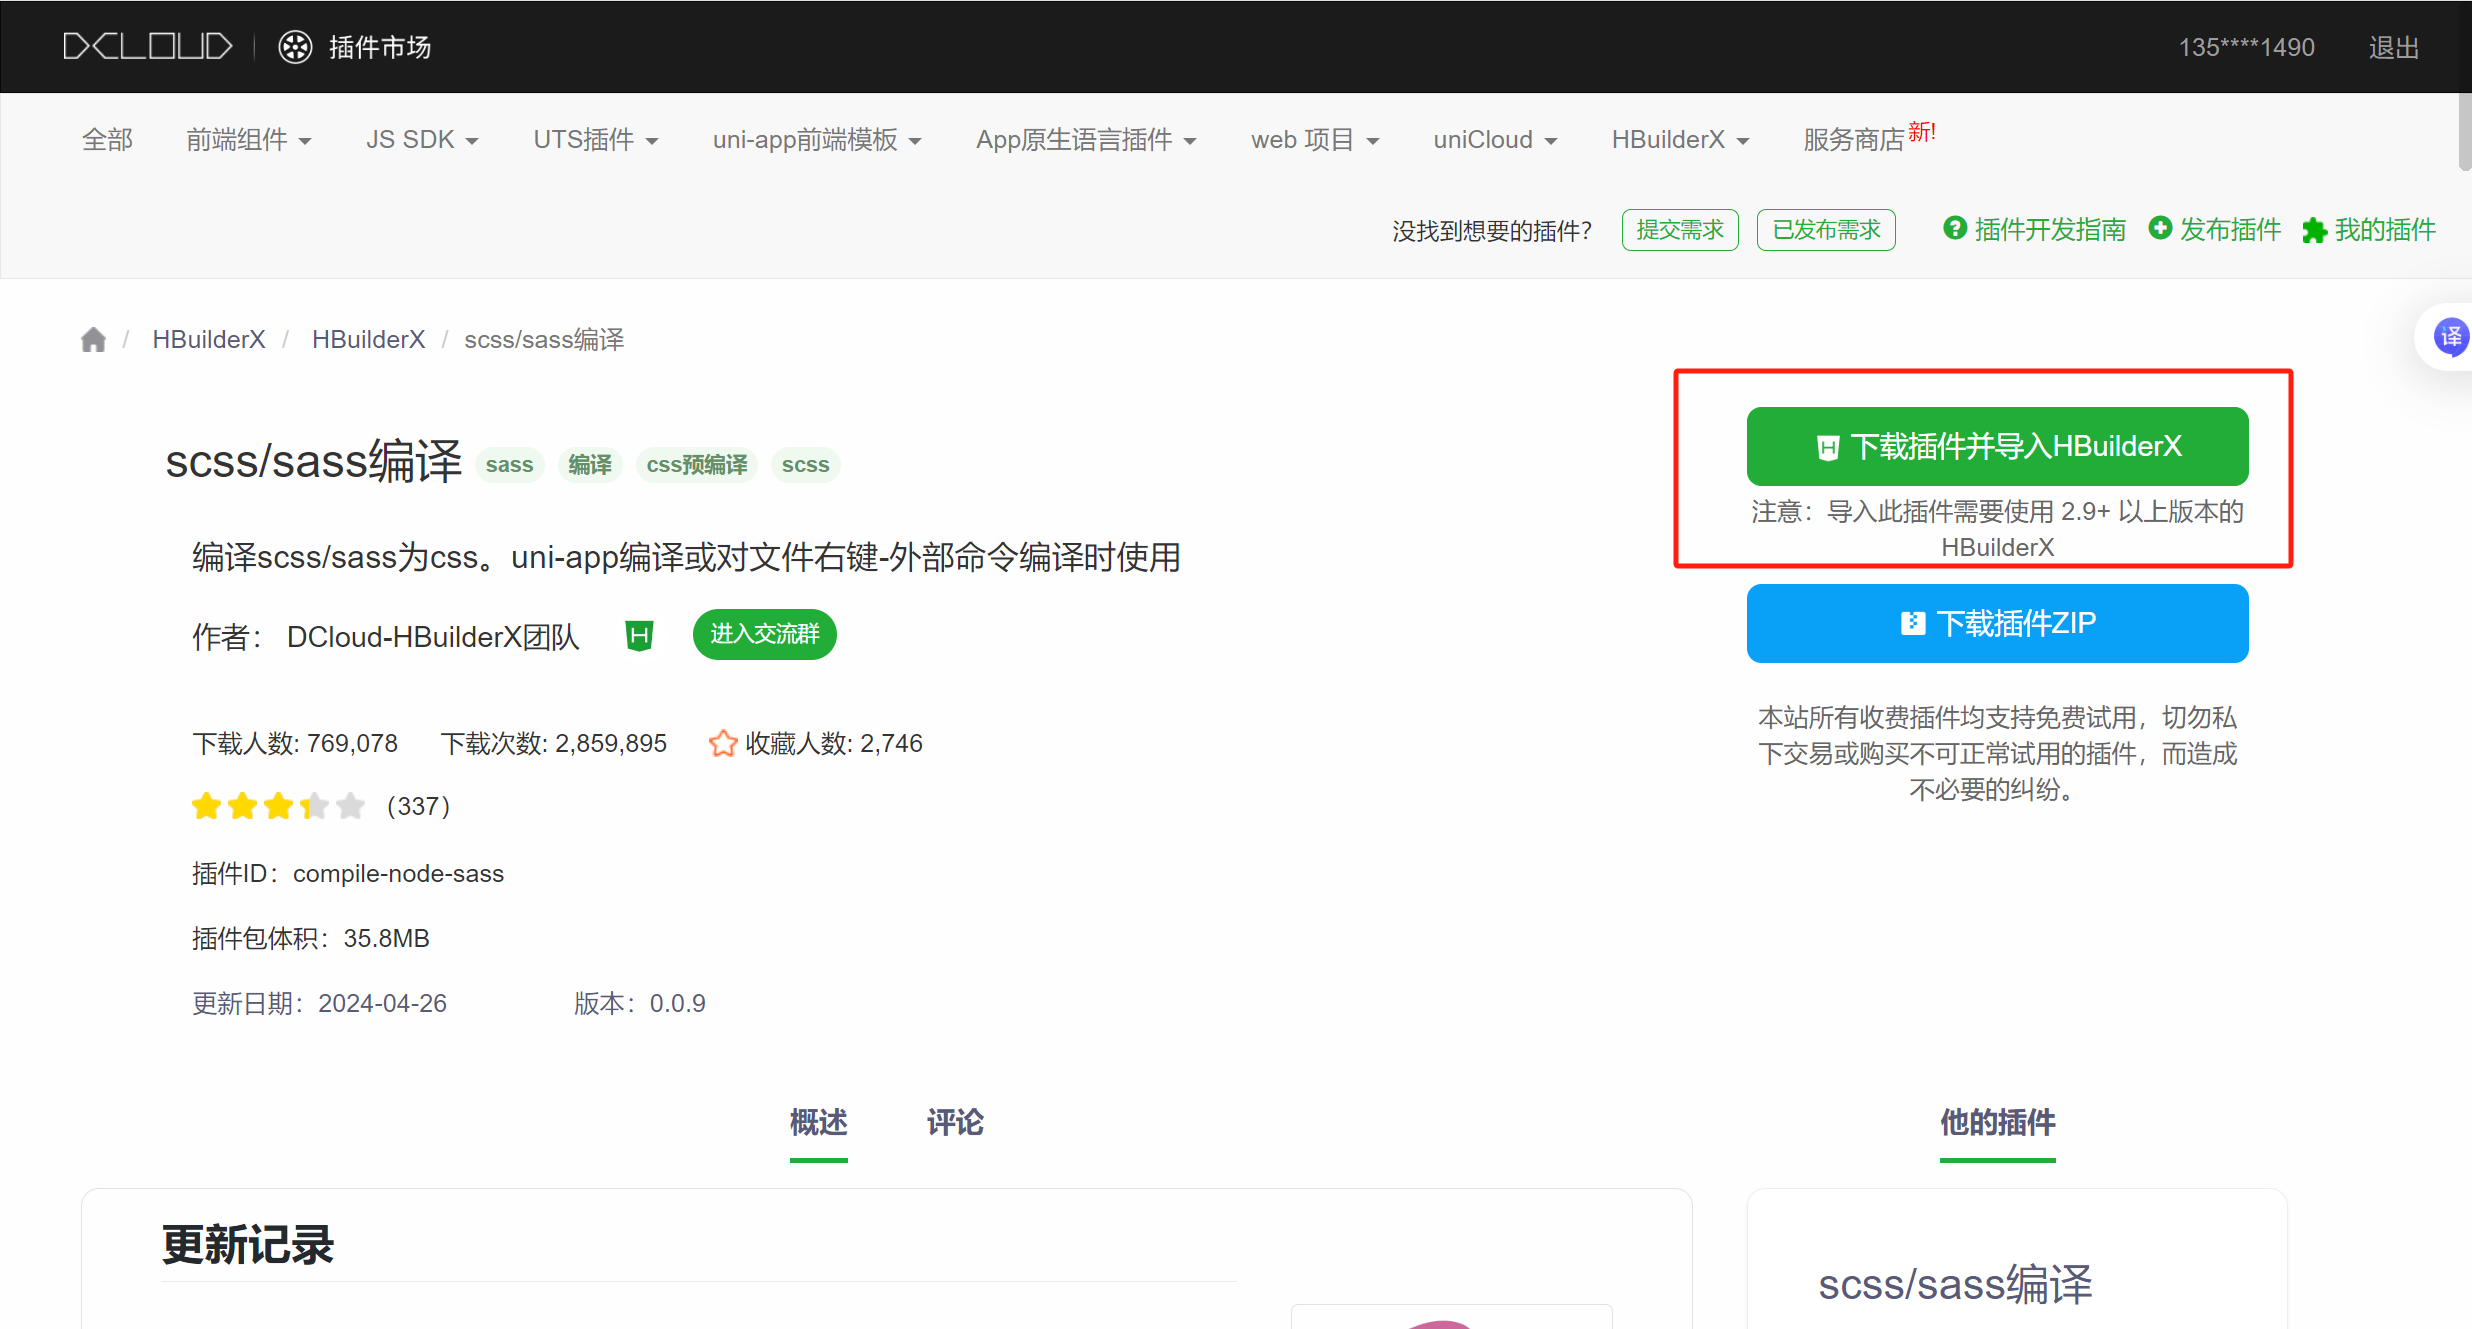Click the 提交需求 button
The width and height of the screenshot is (2472, 1329).
pyautogui.click(x=1680, y=230)
